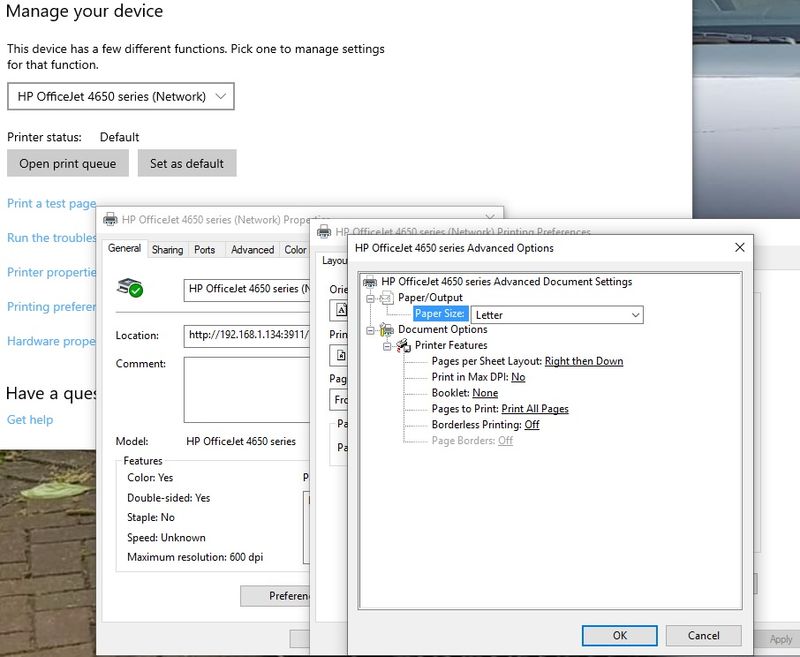Screen dimensions: 800x657
Task: Click the Advanced Document Settings printer icon
Action: coord(370,282)
